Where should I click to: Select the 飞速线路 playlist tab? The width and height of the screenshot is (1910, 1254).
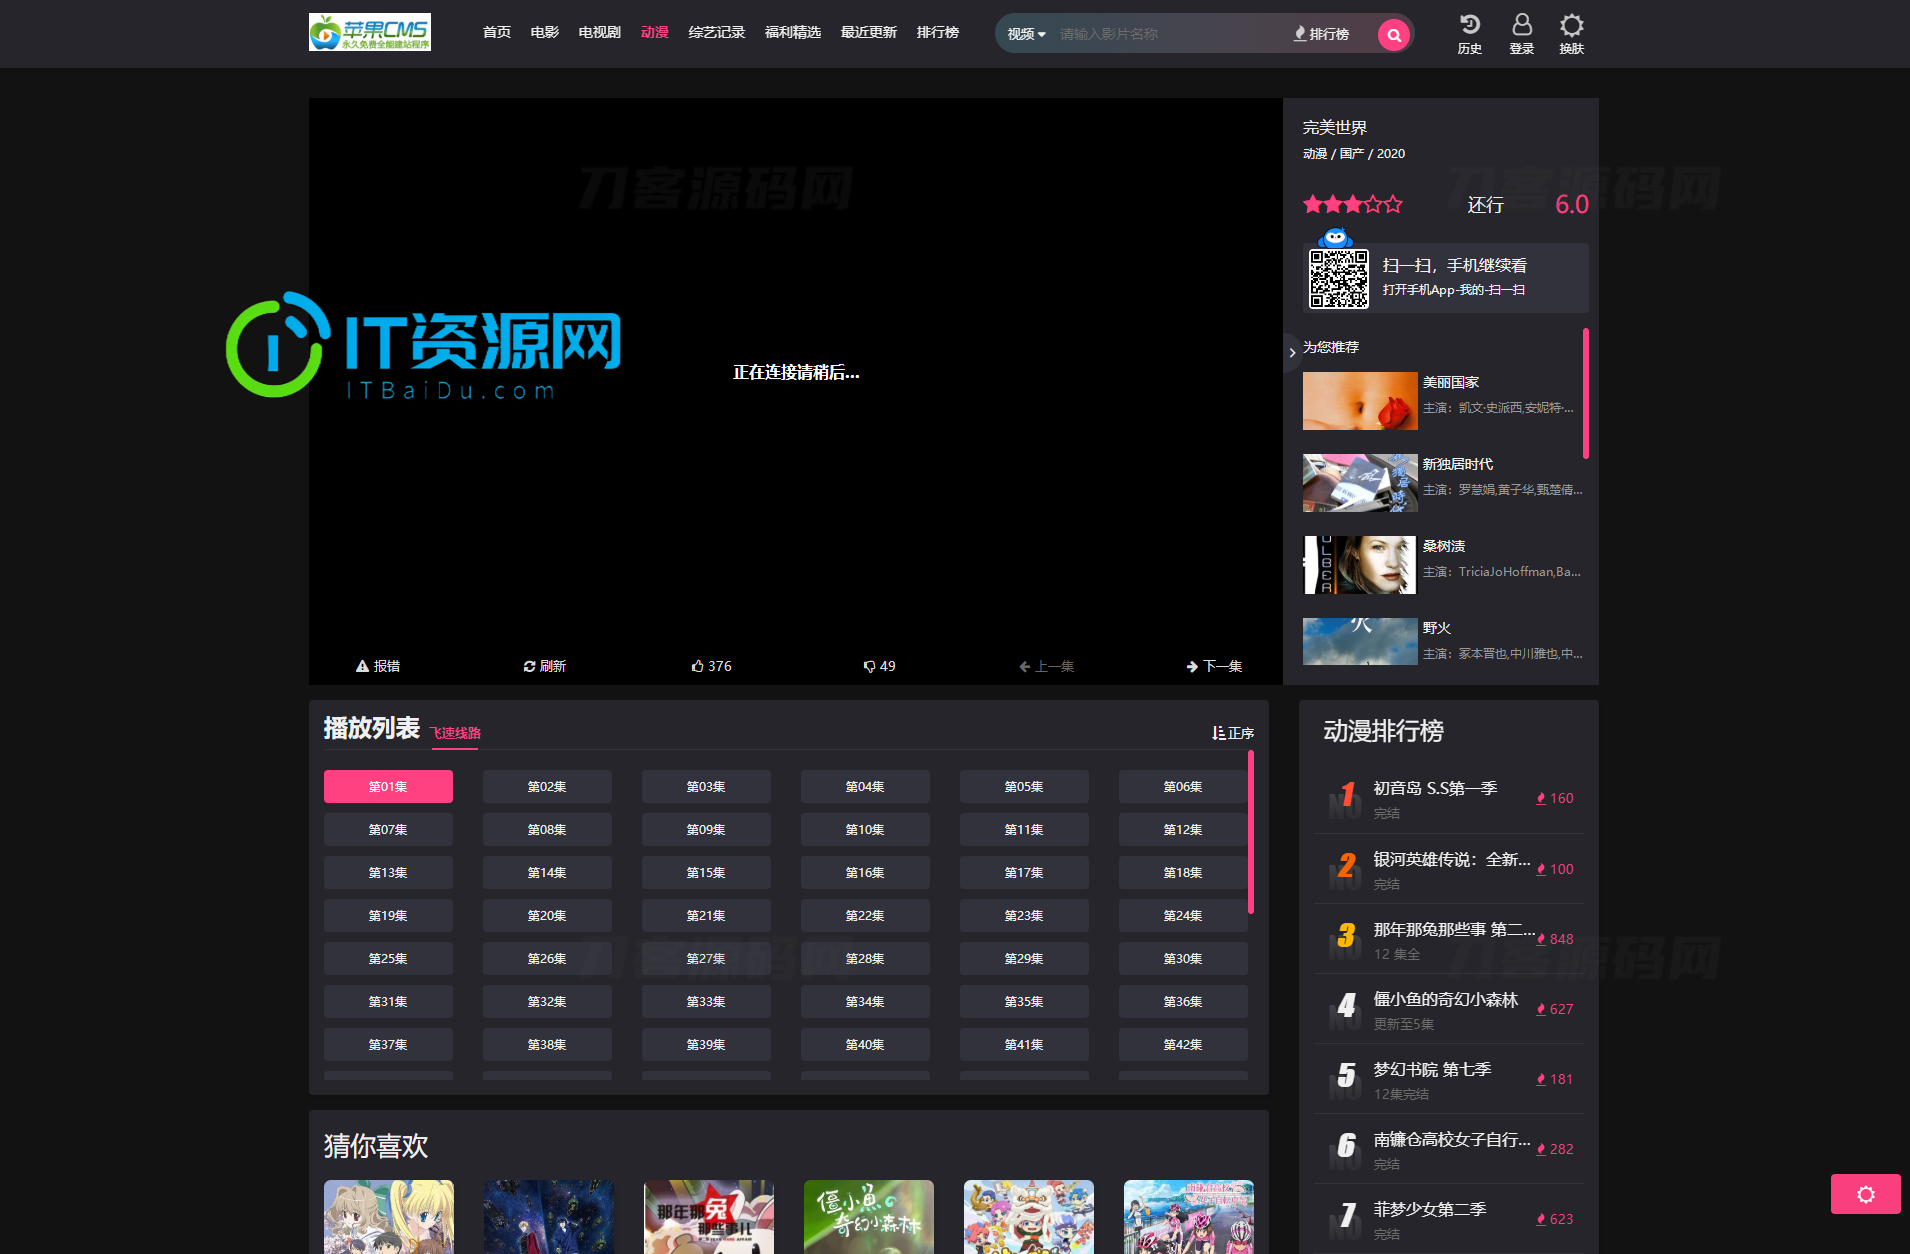coord(455,733)
